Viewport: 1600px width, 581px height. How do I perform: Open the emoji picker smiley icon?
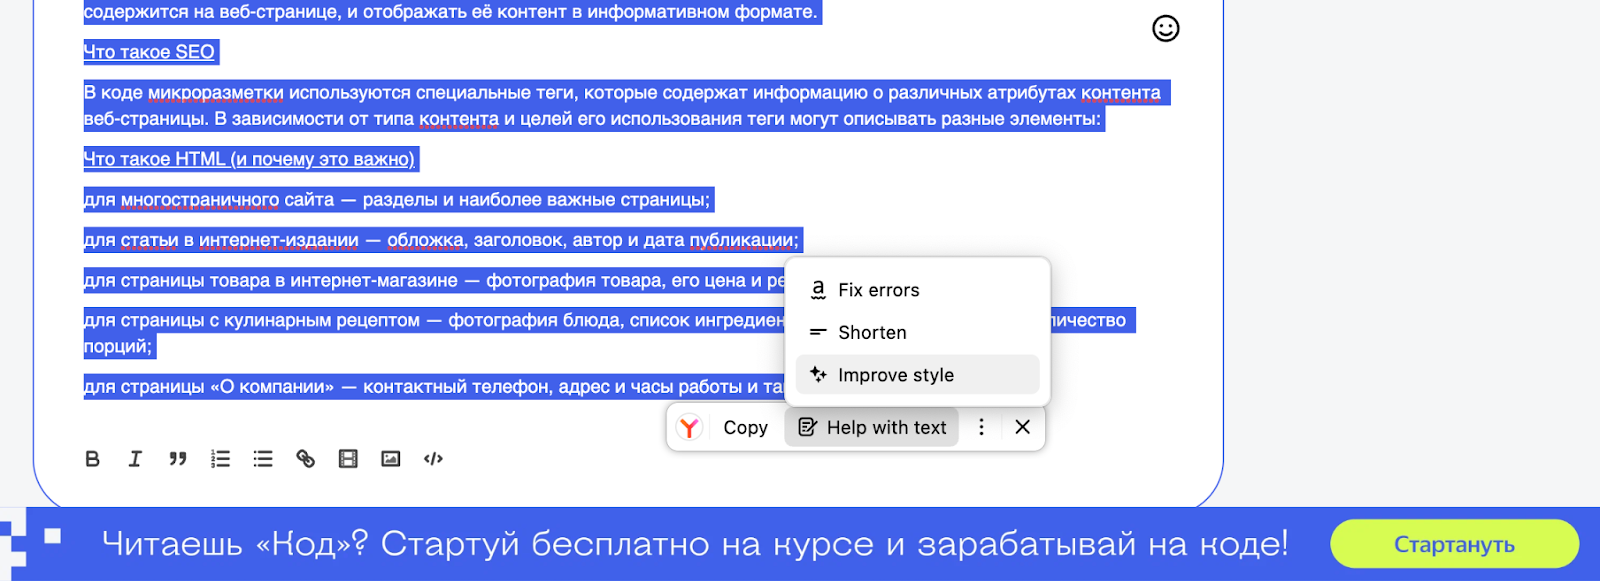(1166, 28)
